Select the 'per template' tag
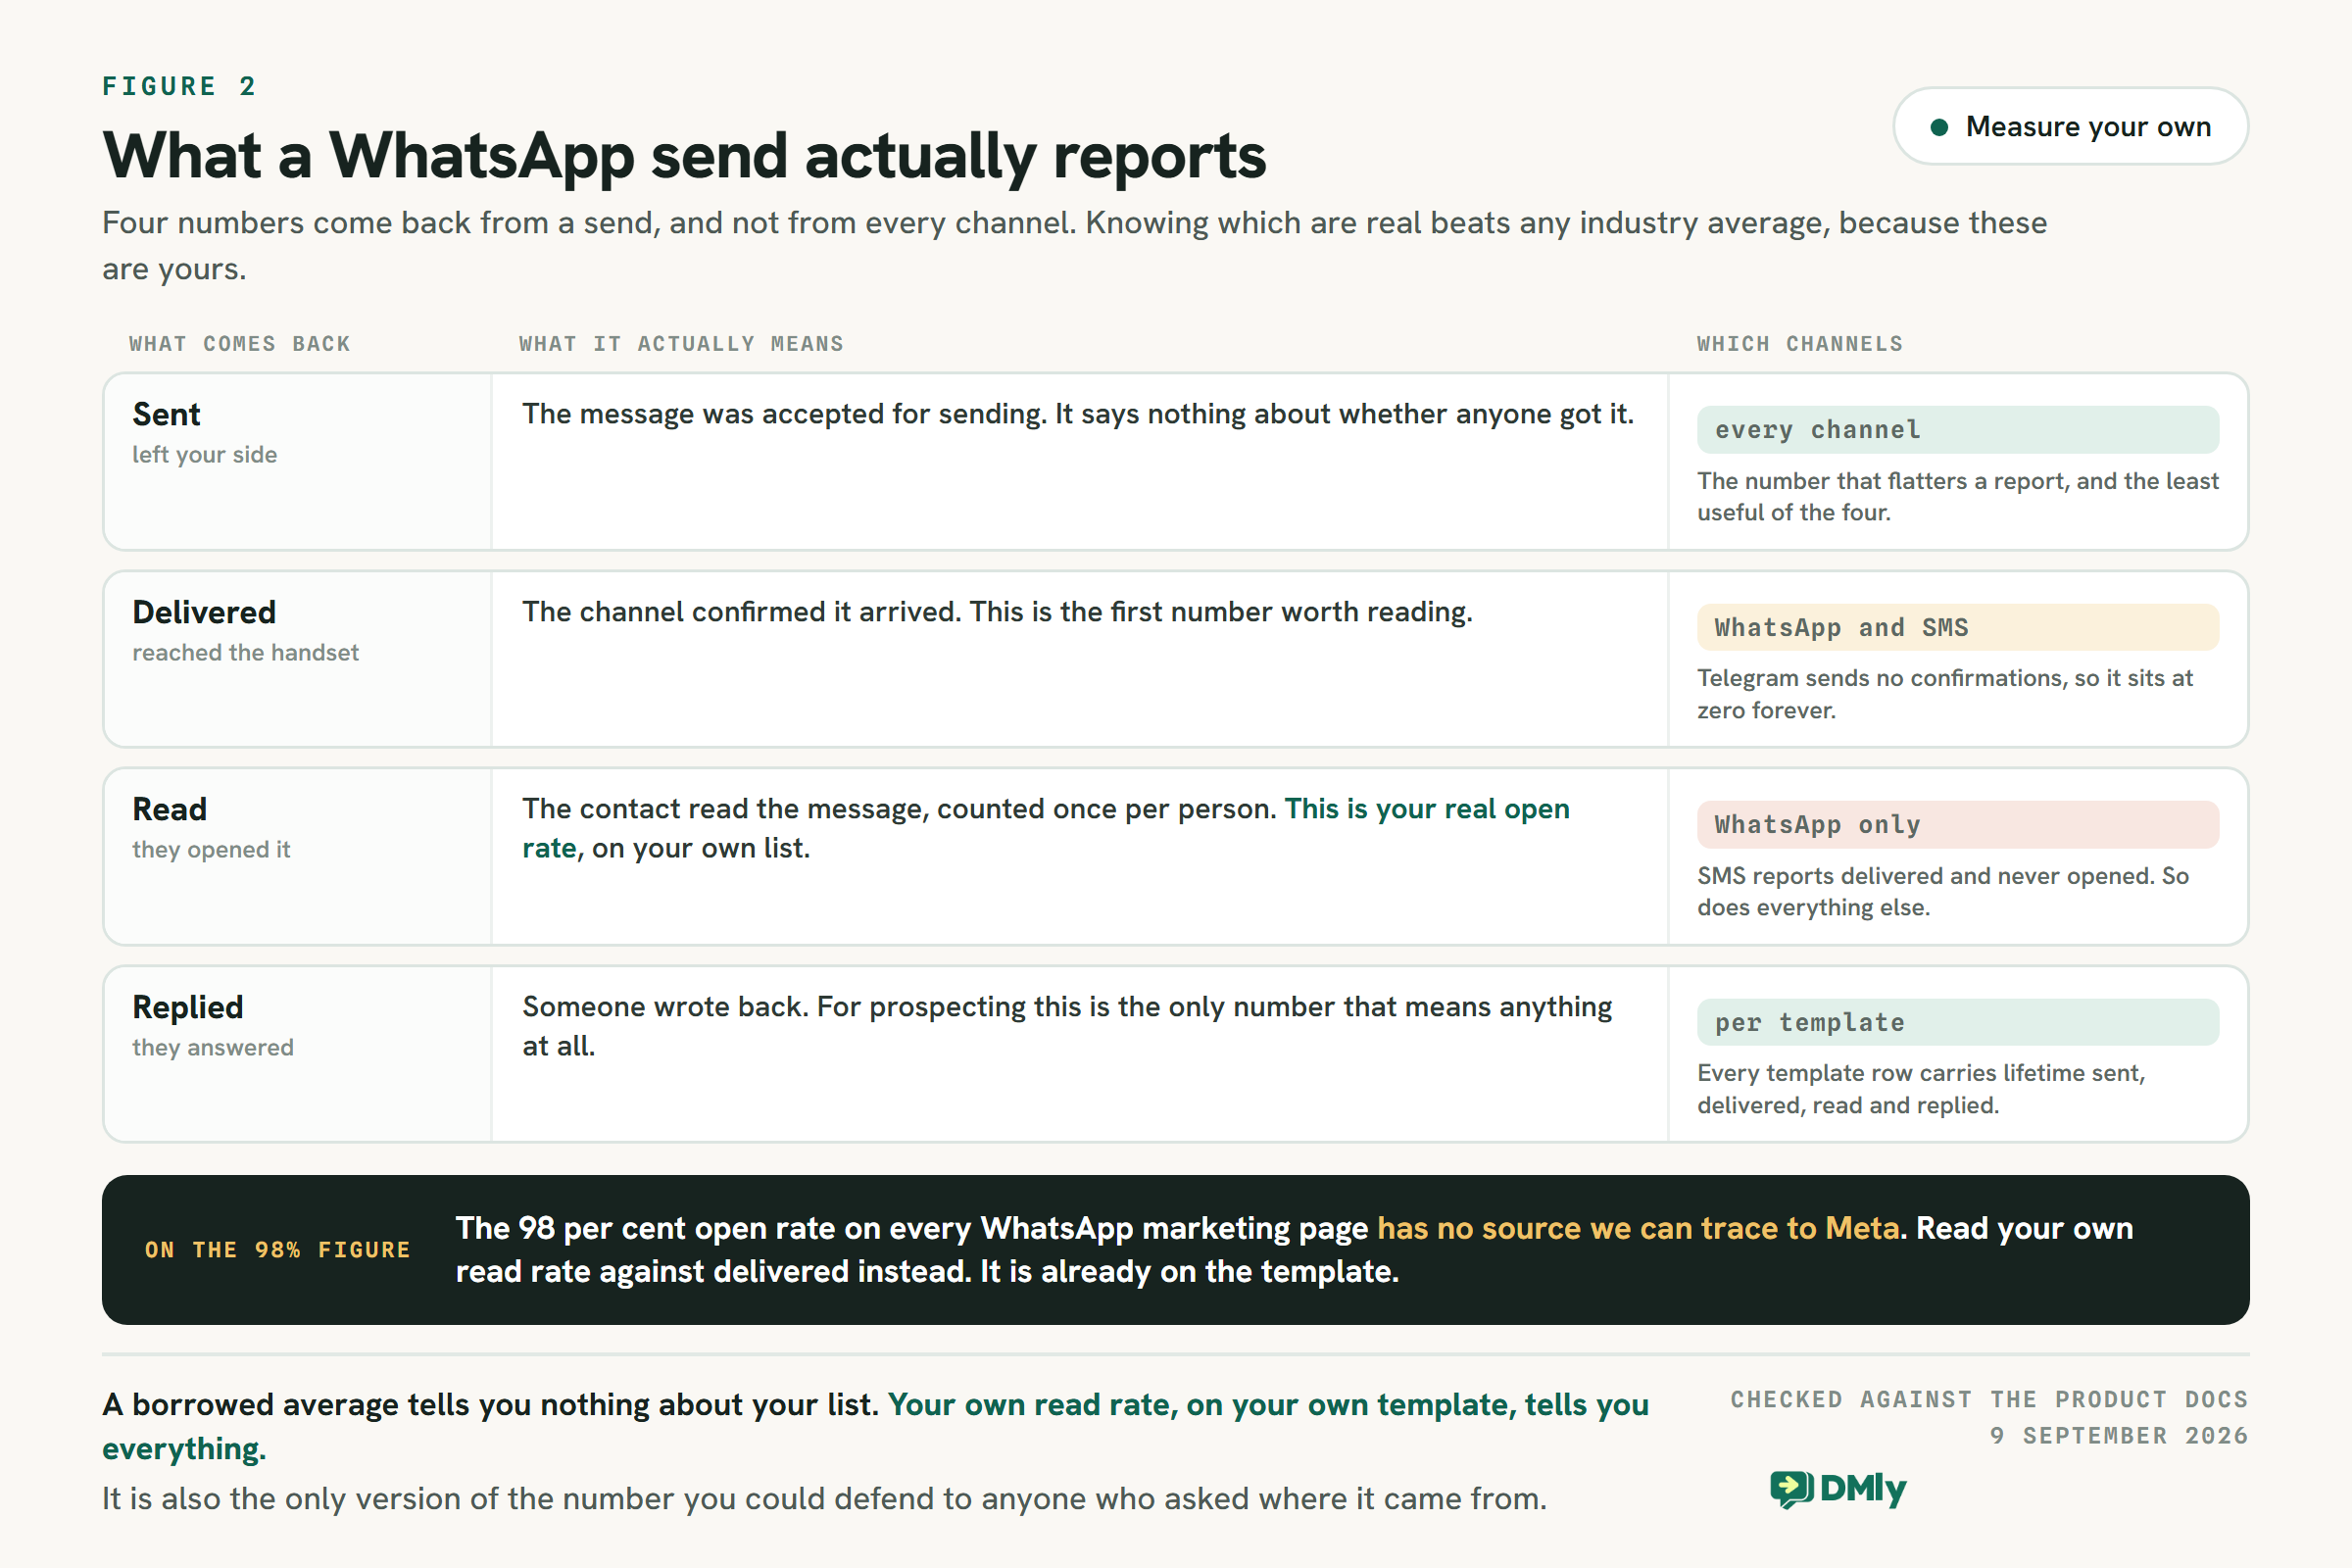This screenshot has width=2352, height=1568. click(x=1957, y=1022)
